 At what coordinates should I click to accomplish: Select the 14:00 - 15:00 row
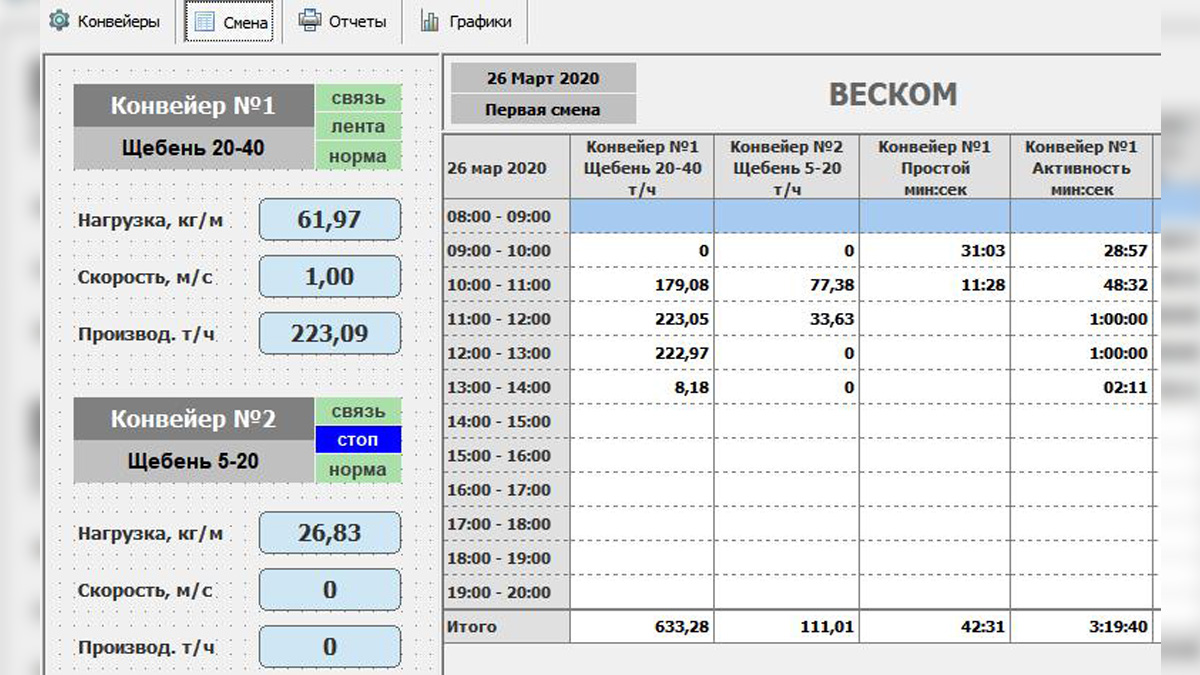coord(800,421)
